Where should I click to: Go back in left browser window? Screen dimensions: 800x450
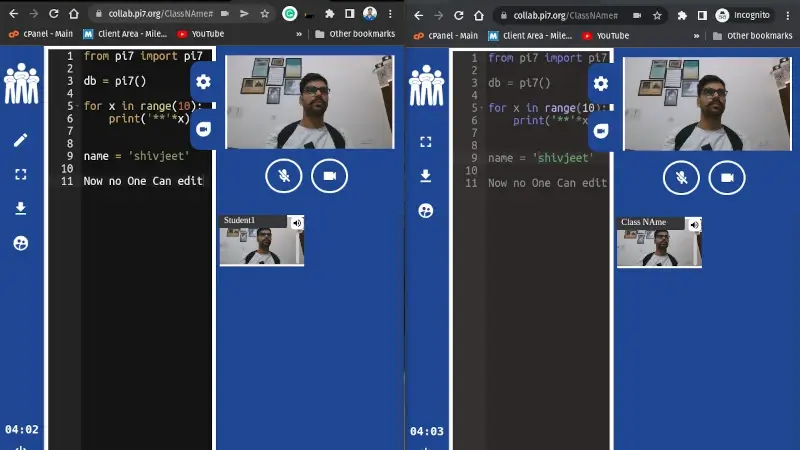[x=13, y=14]
